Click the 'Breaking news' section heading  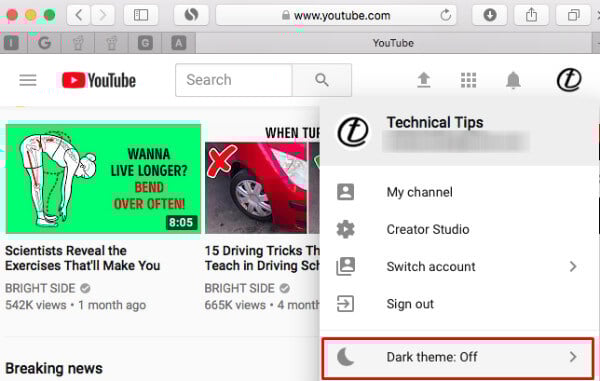(x=54, y=368)
